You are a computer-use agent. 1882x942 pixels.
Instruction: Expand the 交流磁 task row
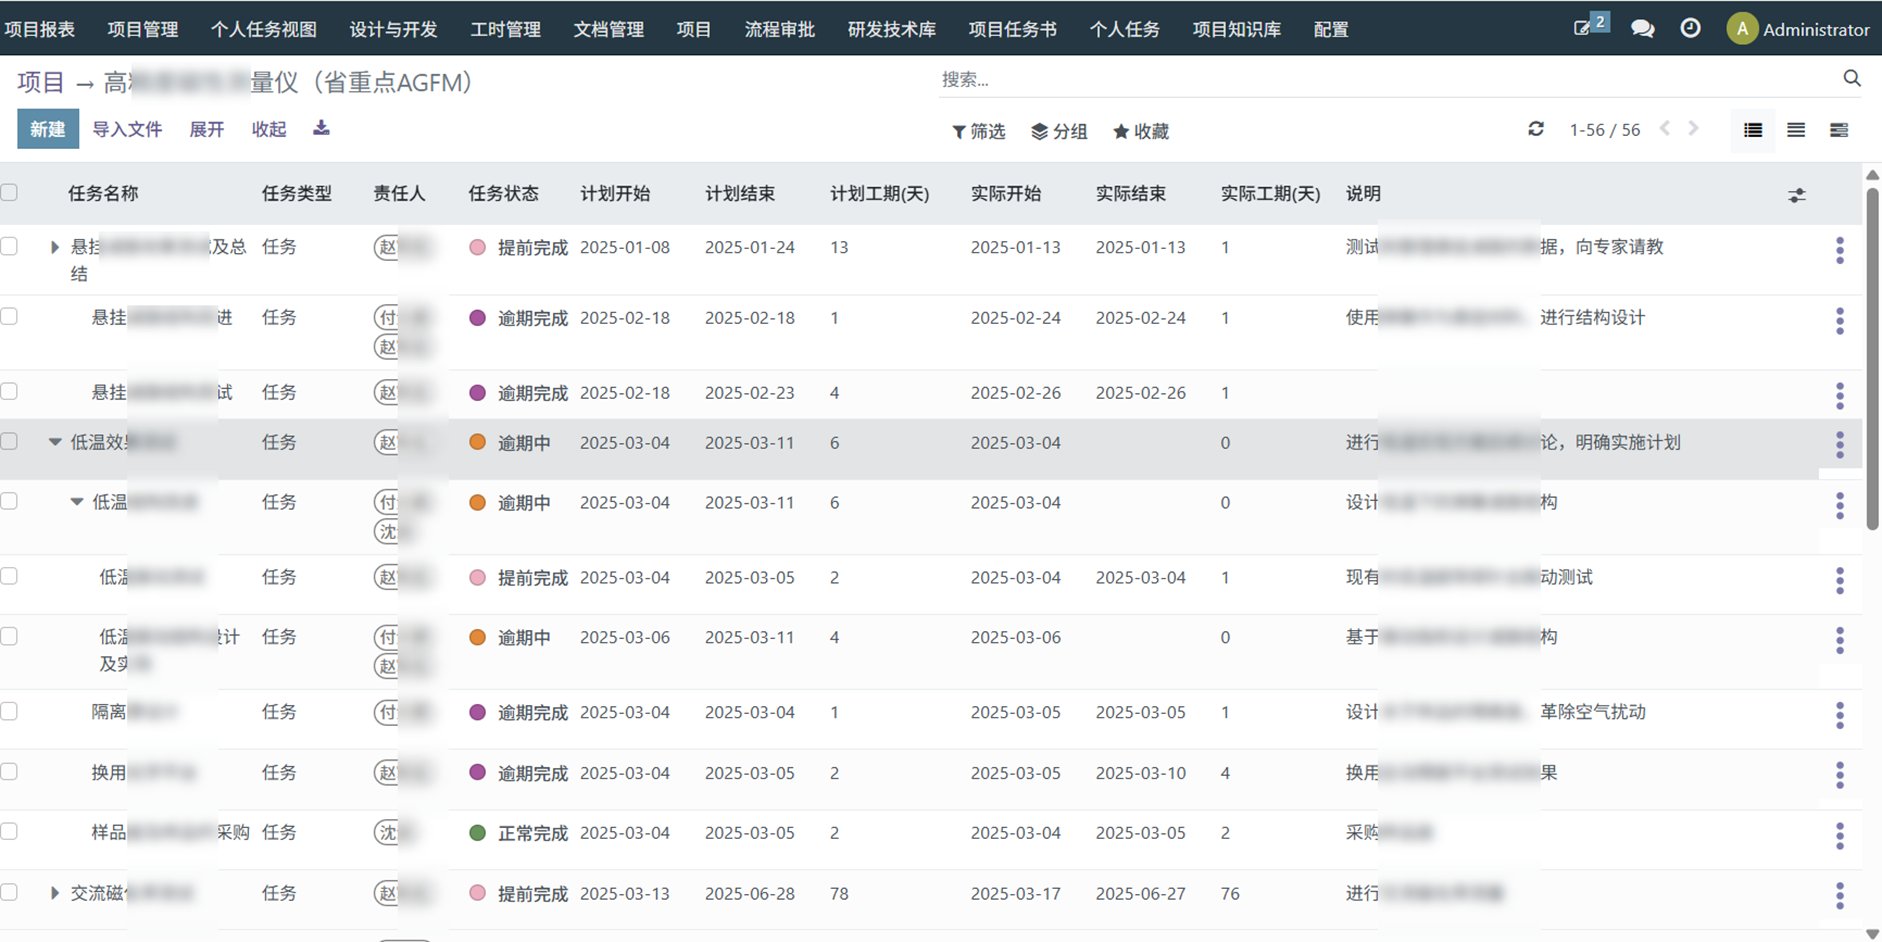click(x=55, y=893)
